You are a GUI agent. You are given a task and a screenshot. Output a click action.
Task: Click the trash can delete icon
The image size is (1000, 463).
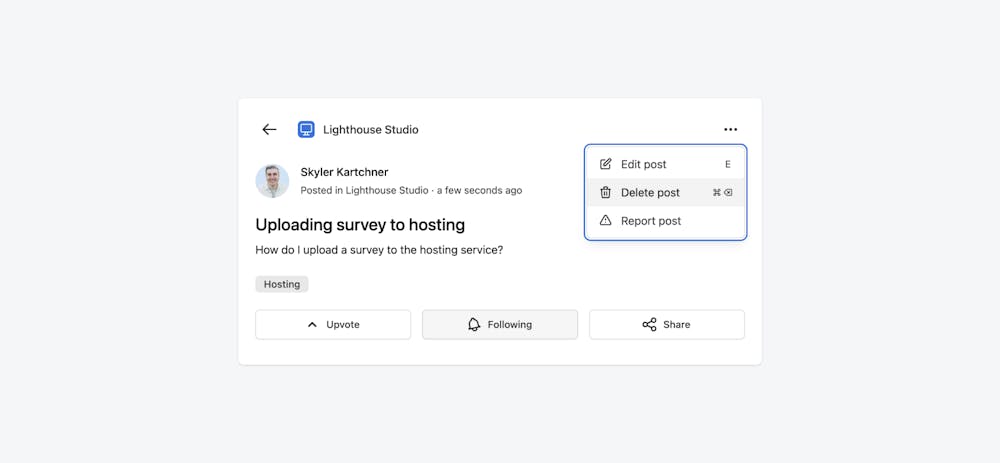coord(605,193)
